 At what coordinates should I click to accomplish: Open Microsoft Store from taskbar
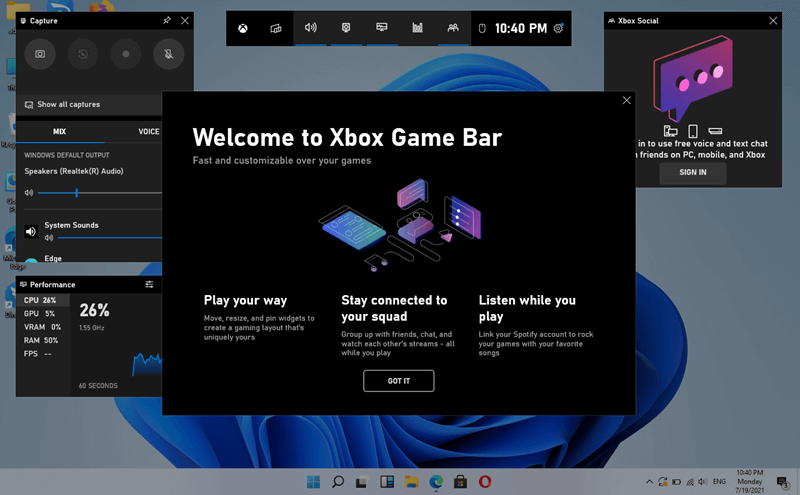[460, 481]
